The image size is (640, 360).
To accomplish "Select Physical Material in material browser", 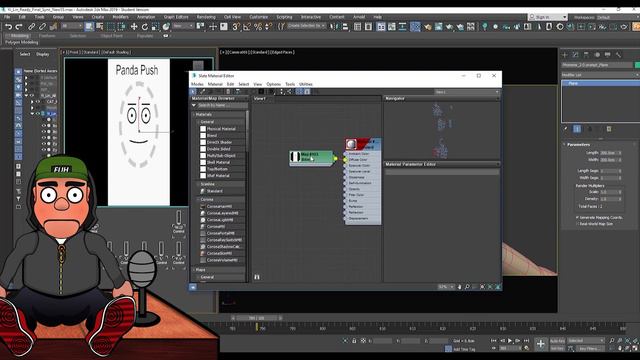I will click(221, 129).
